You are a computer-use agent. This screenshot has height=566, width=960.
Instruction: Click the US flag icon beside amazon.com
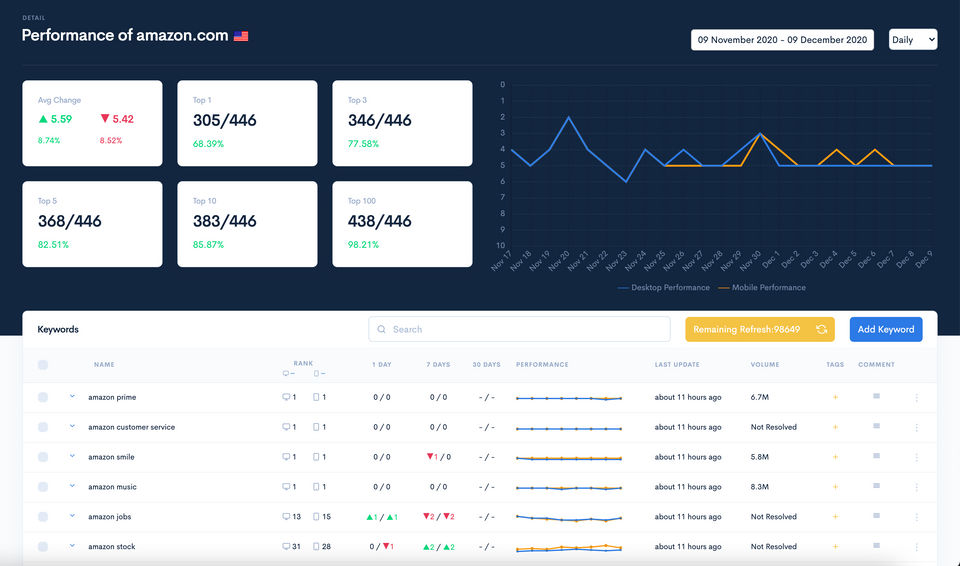click(x=241, y=36)
